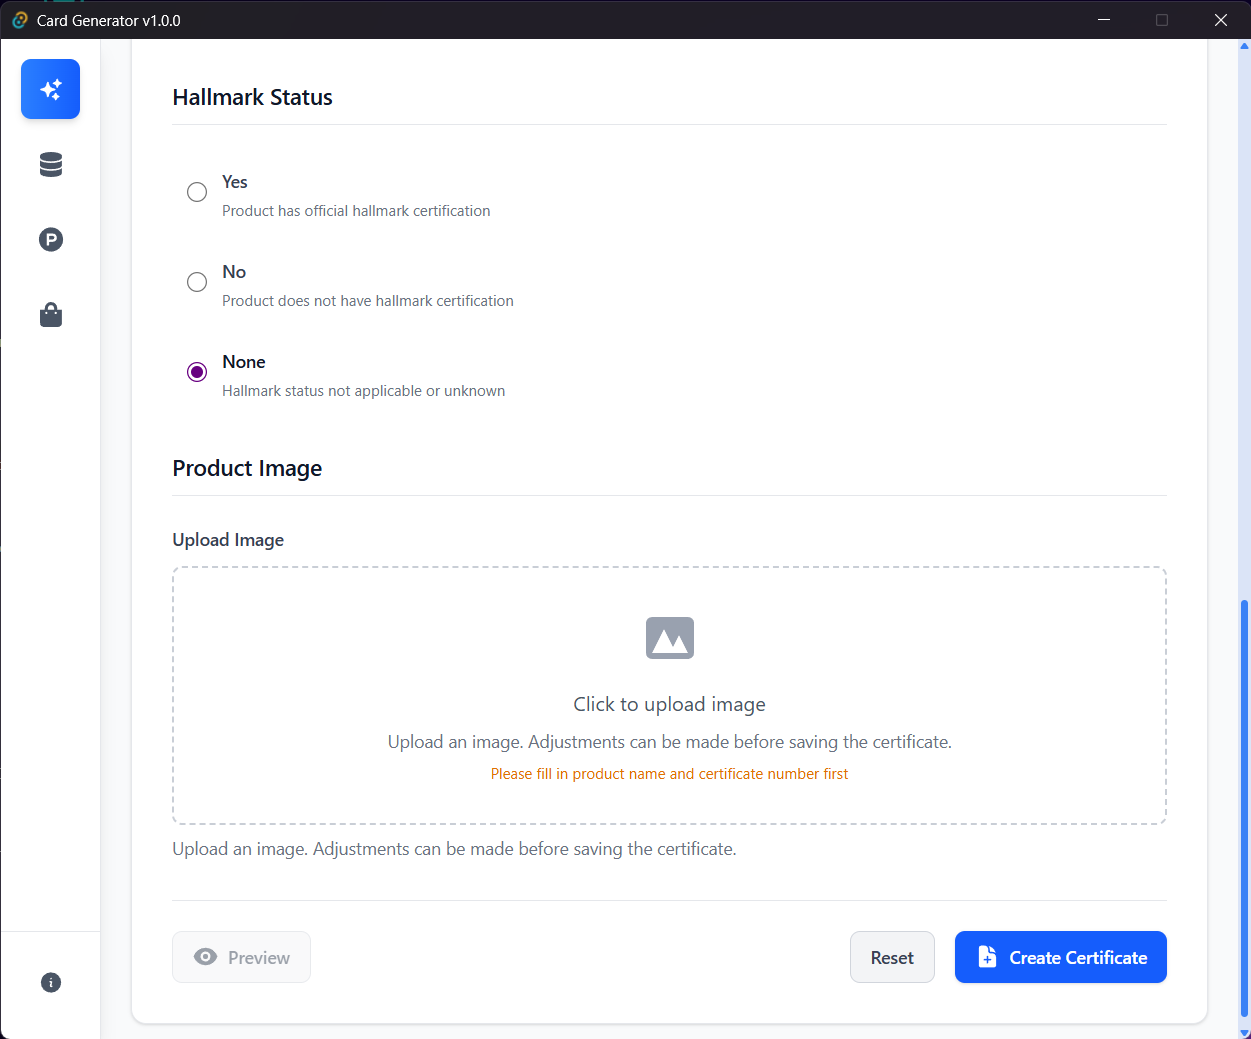Open the database section from sidebar
This screenshot has height=1039, width=1251.
pyautogui.click(x=50, y=164)
